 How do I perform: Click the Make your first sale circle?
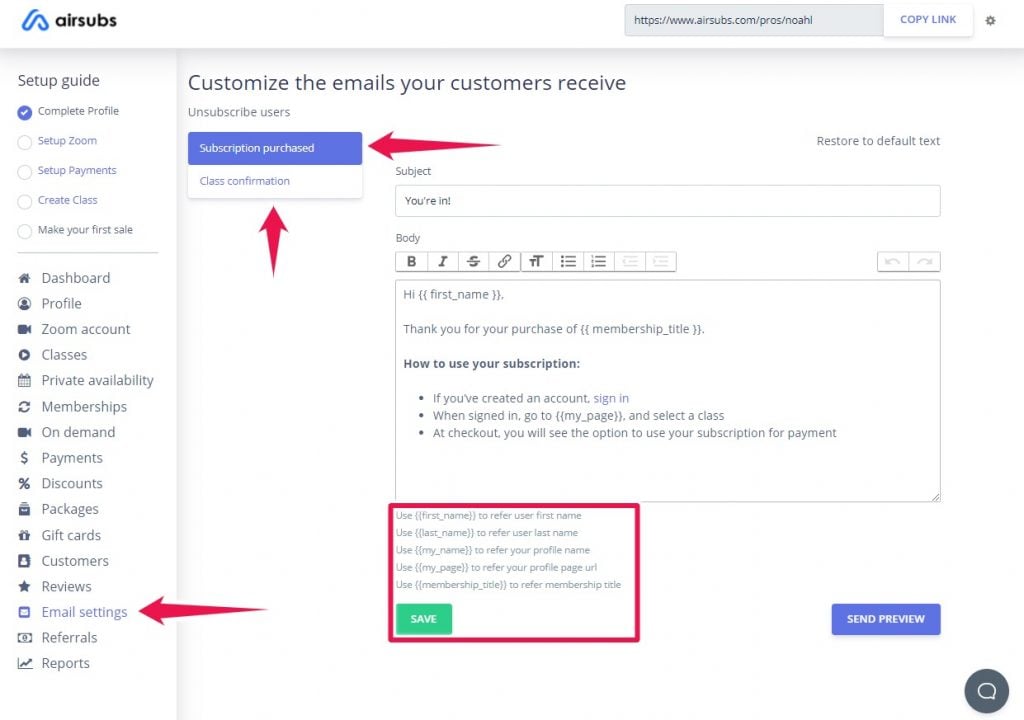pos(24,231)
